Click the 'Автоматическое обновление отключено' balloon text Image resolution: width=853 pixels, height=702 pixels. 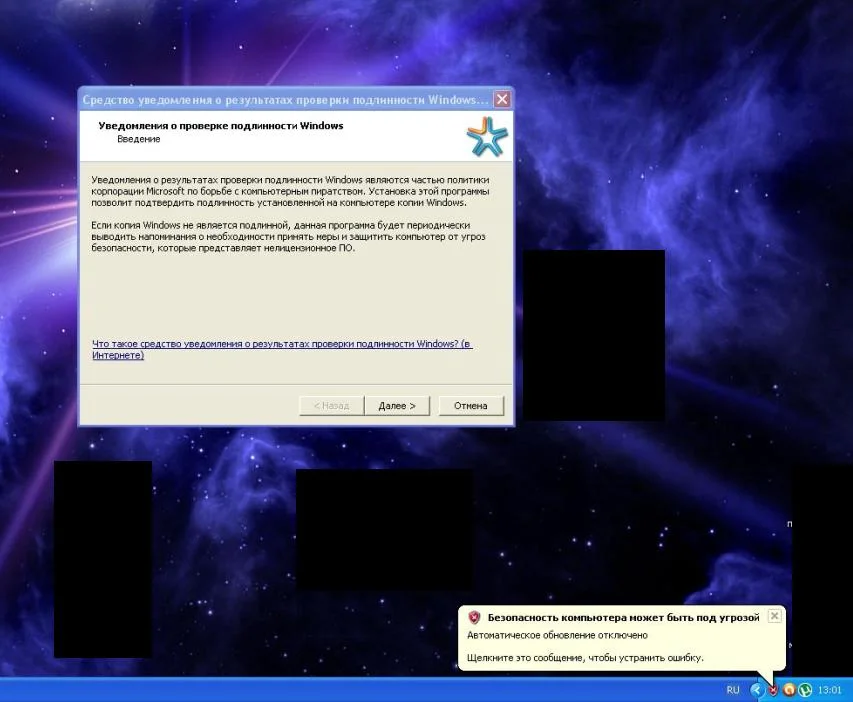pyautogui.click(x=557, y=635)
